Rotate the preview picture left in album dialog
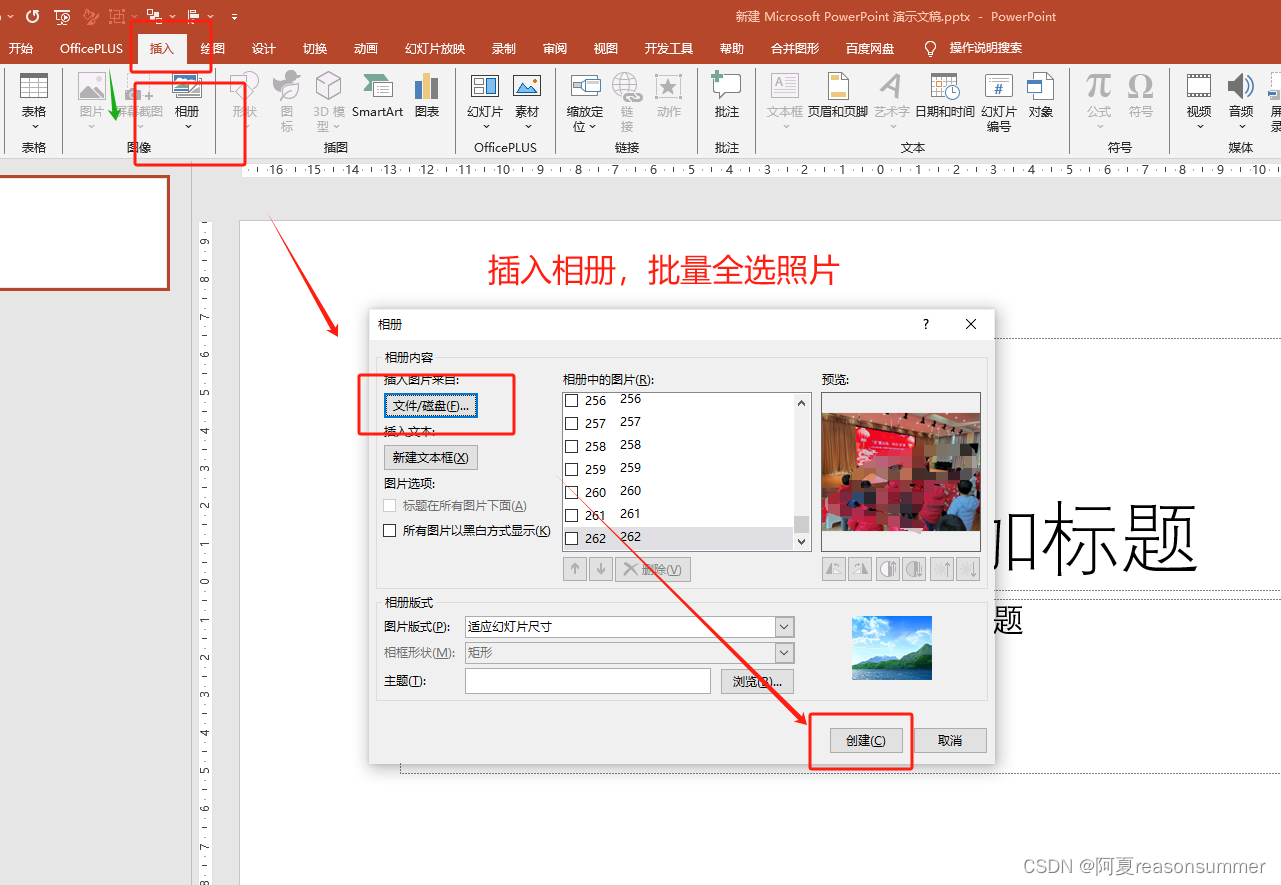The height and width of the screenshot is (885, 1281). (834, 569)
